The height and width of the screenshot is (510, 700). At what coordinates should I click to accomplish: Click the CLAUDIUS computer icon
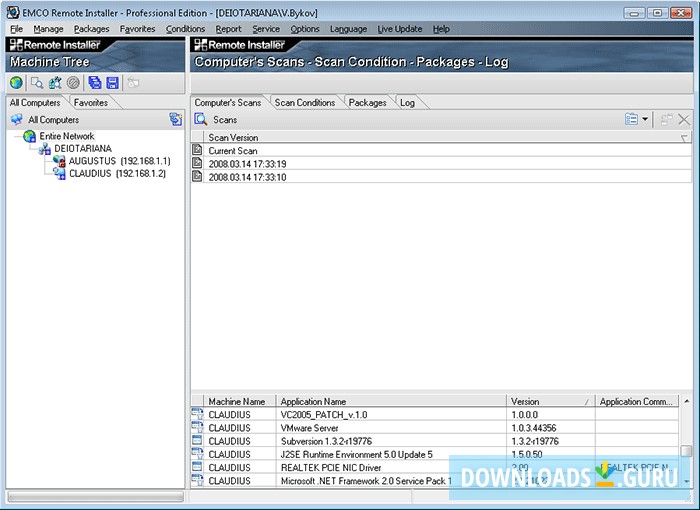coord(59,174)
